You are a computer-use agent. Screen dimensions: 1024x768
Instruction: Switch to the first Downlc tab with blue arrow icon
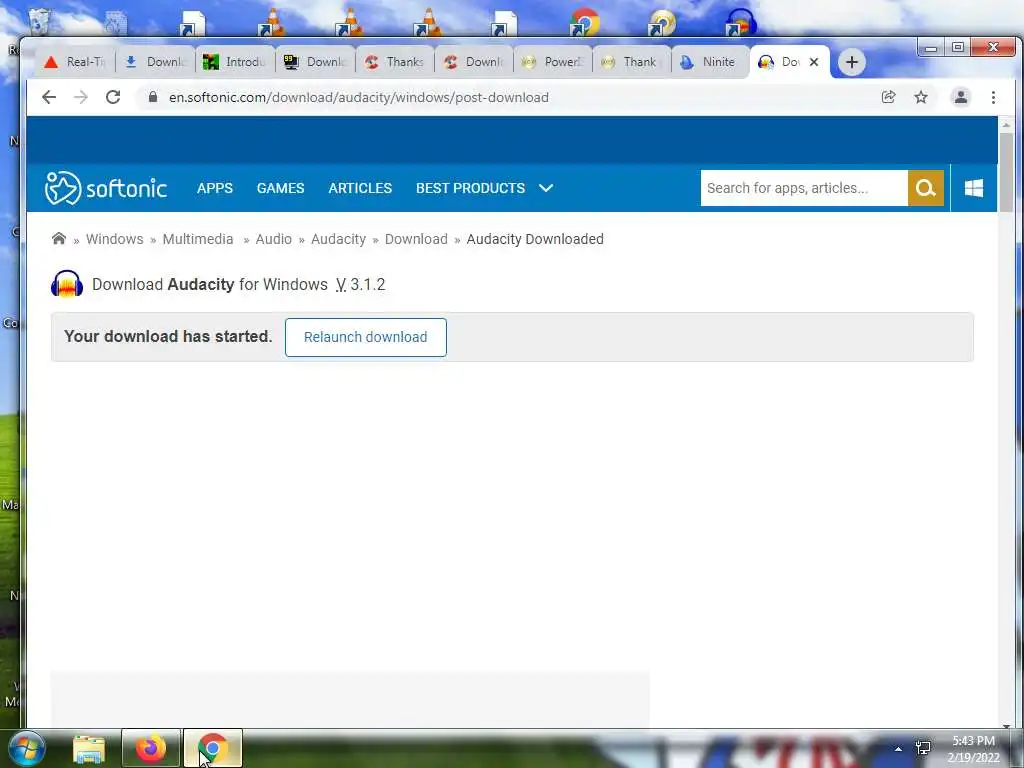click(155, 62)
